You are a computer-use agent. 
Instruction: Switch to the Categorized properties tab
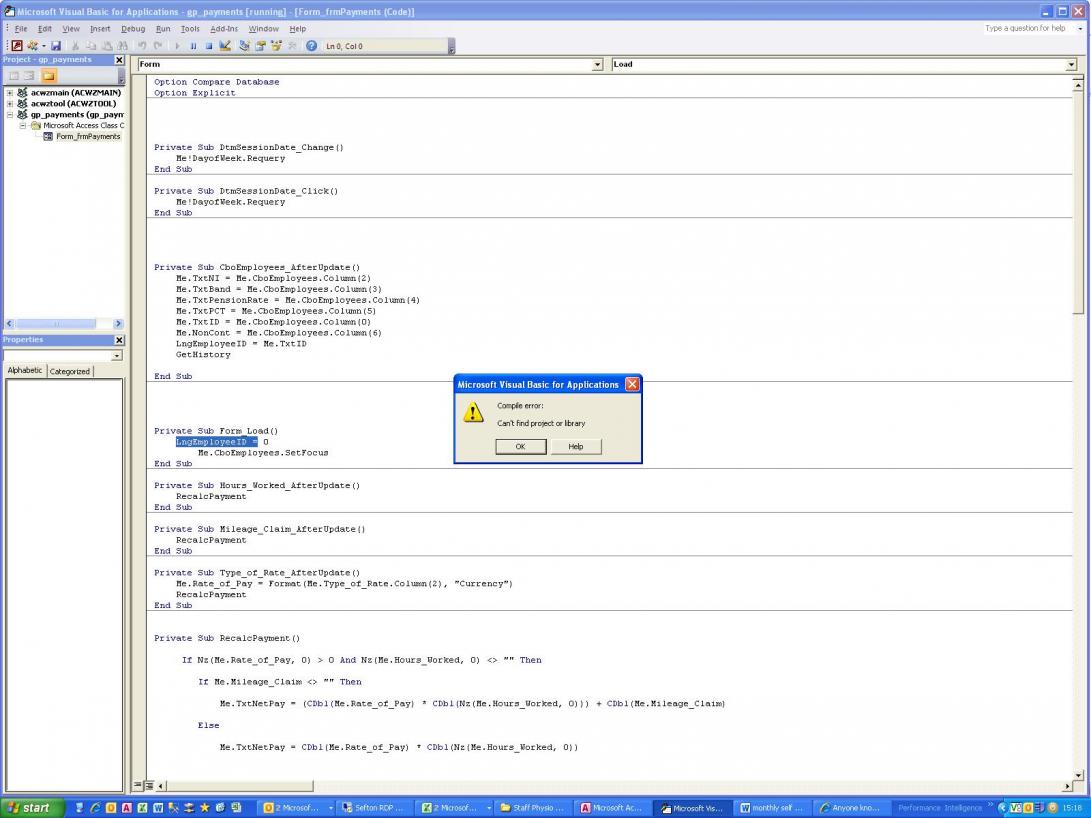70,371
